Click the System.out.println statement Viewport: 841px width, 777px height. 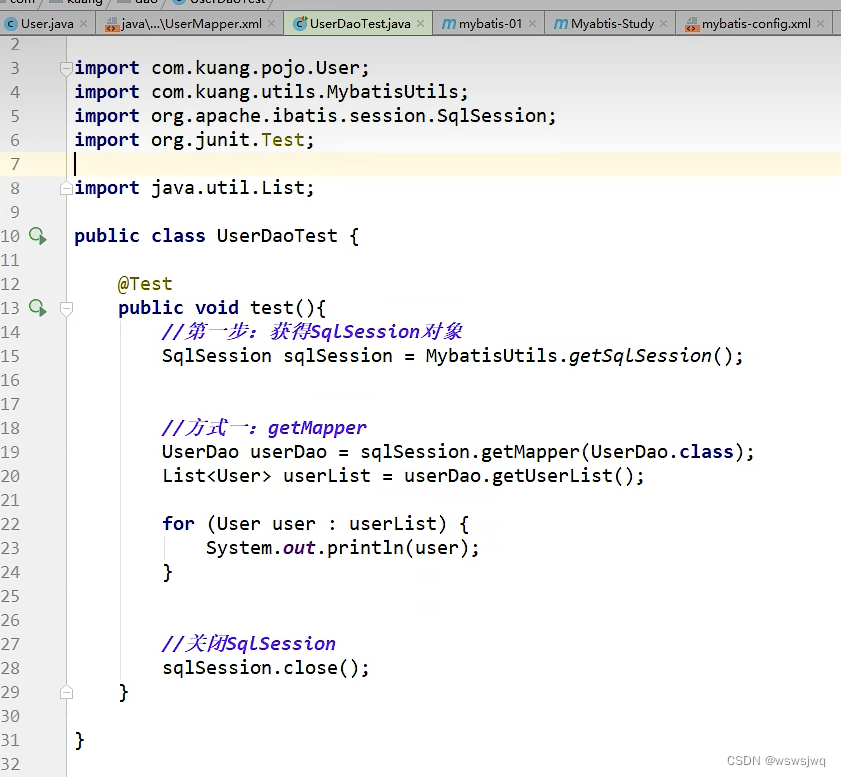(342, 548)
